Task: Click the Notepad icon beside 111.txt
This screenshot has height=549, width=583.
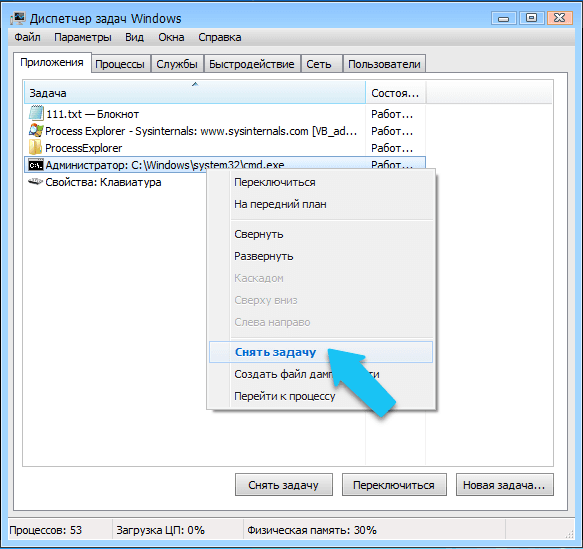Action: click(36, 113)
